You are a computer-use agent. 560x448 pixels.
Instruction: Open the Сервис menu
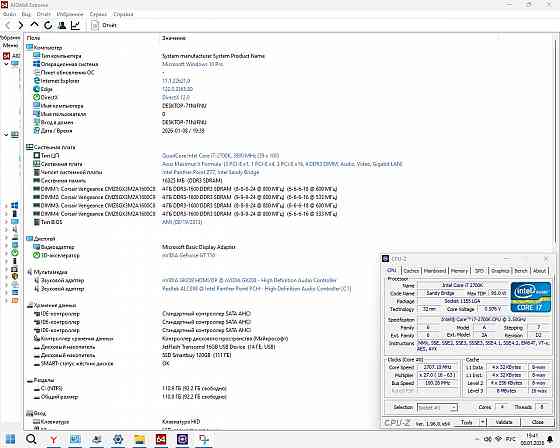coord(98,14)
